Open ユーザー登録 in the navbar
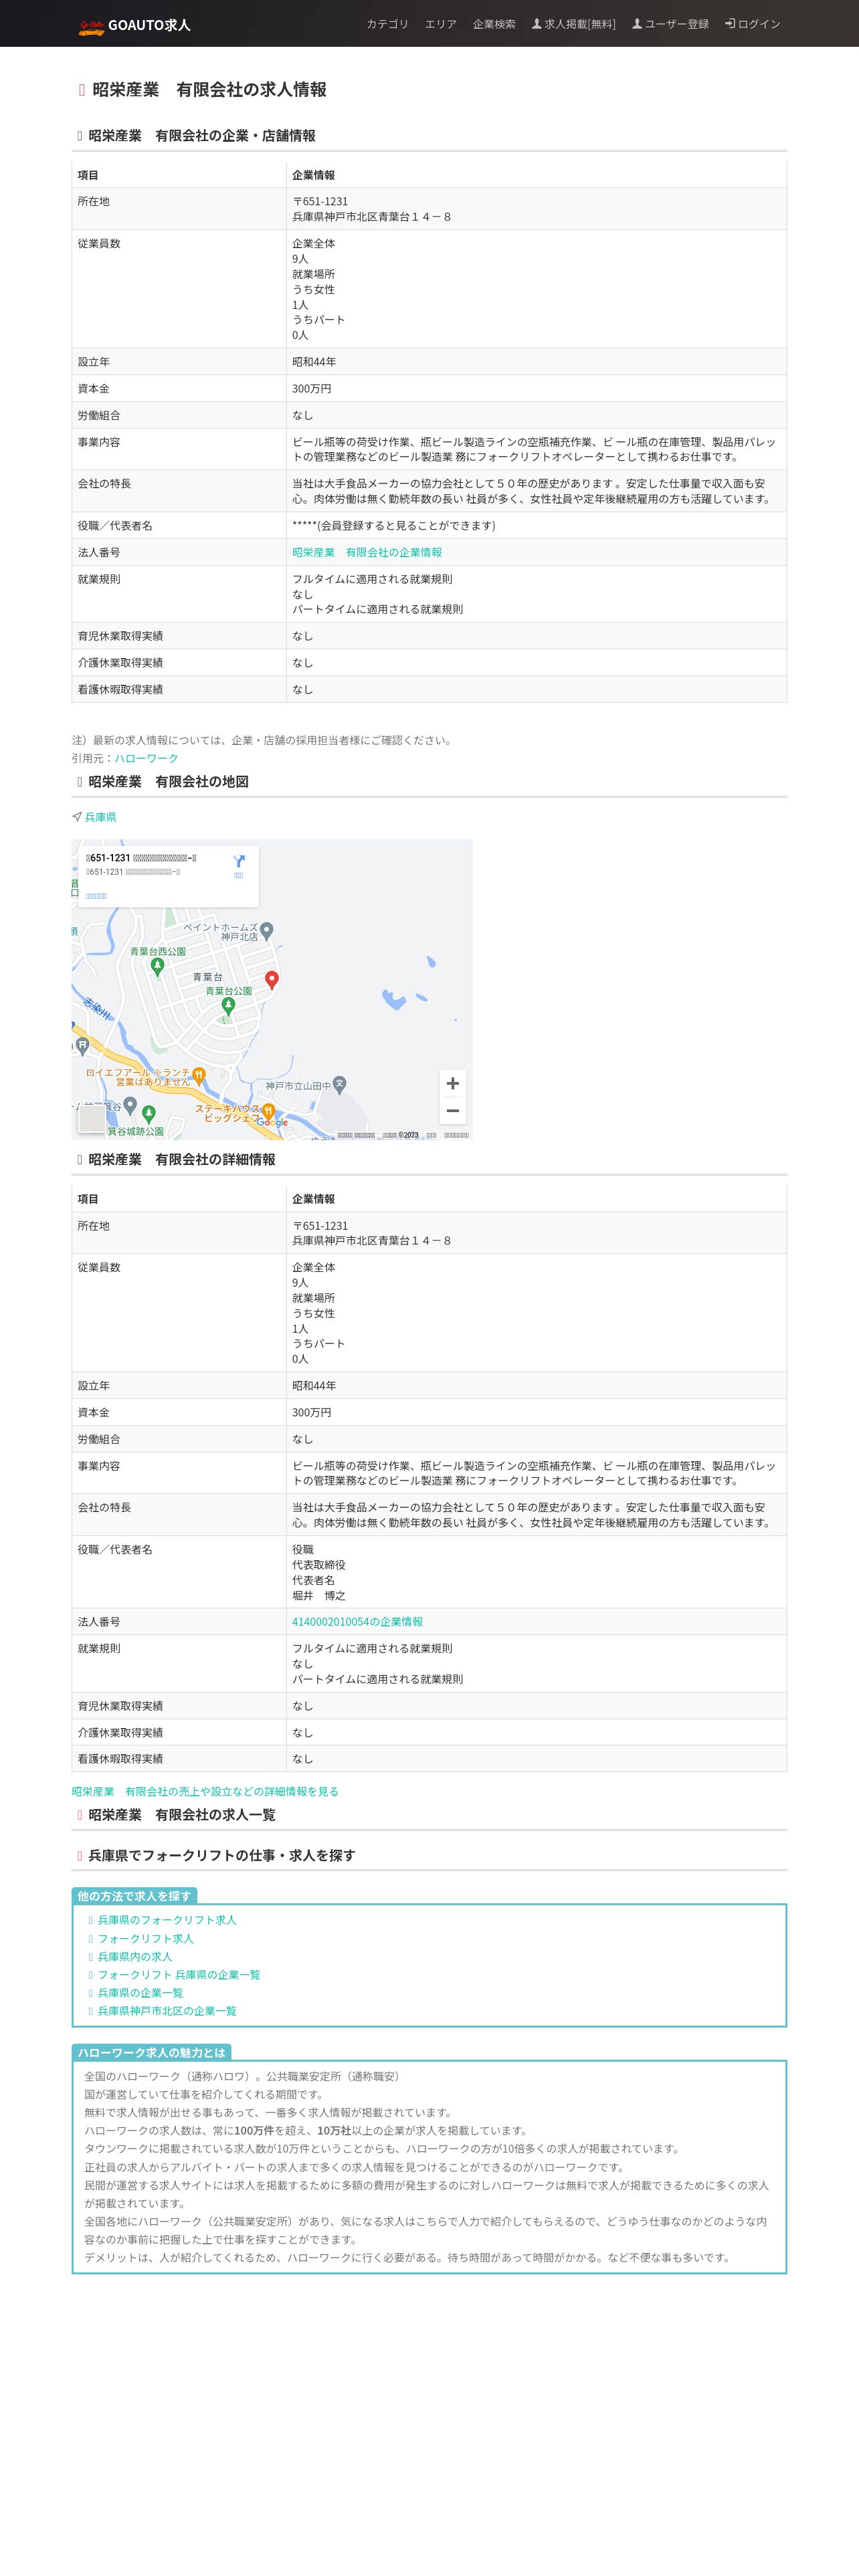Image resolution: width=859 pixels, height=2576 pixels. pos(670,24)
